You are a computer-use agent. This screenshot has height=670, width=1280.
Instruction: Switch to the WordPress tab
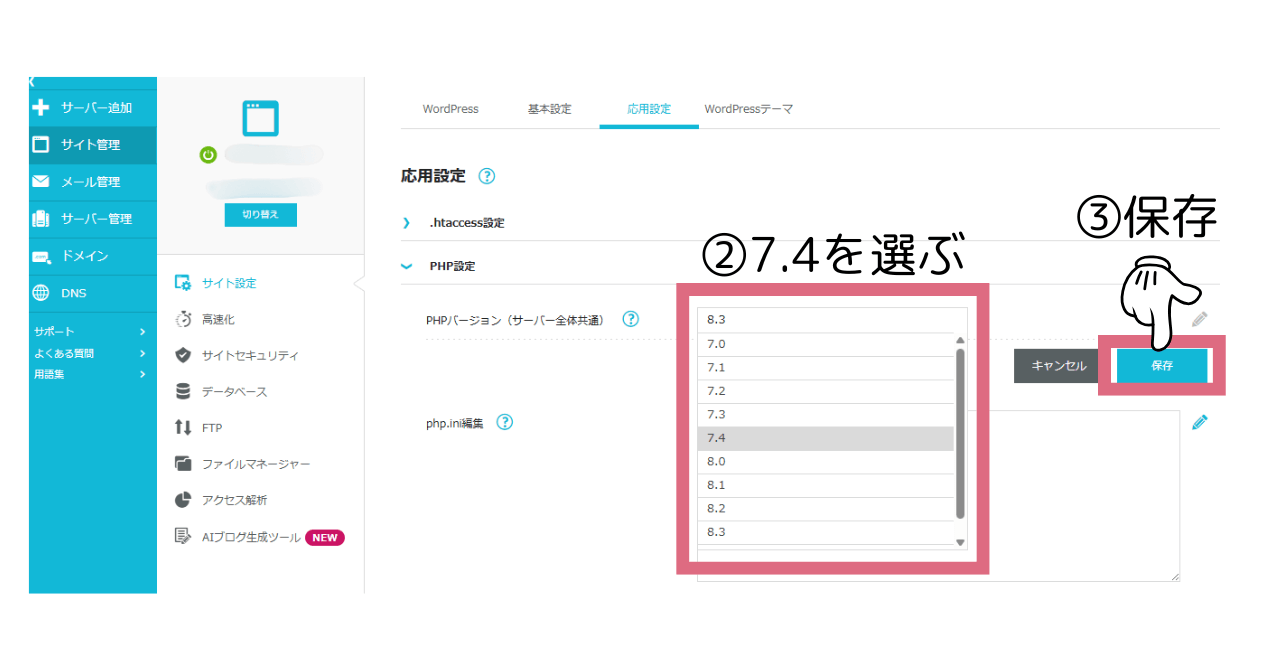point(450,109)
